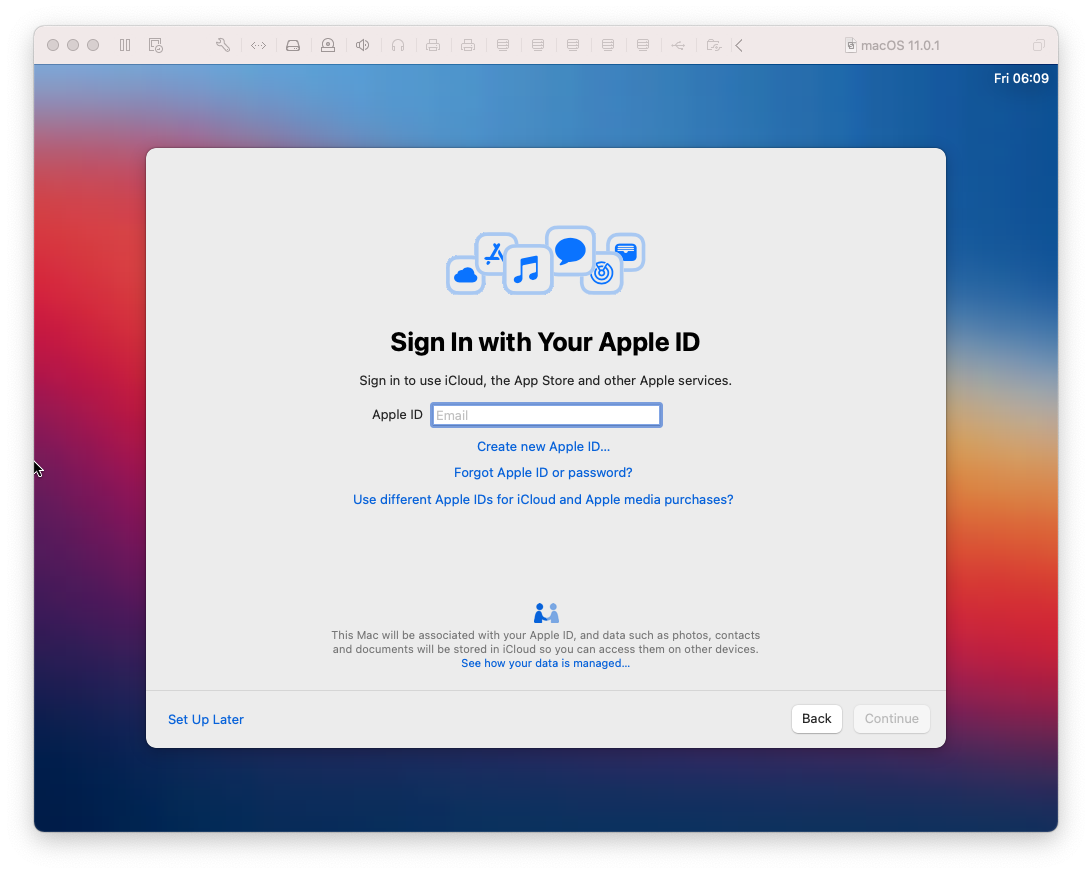
Task: Open Create new Apple ID link
Action: click(x=543, y=446)
